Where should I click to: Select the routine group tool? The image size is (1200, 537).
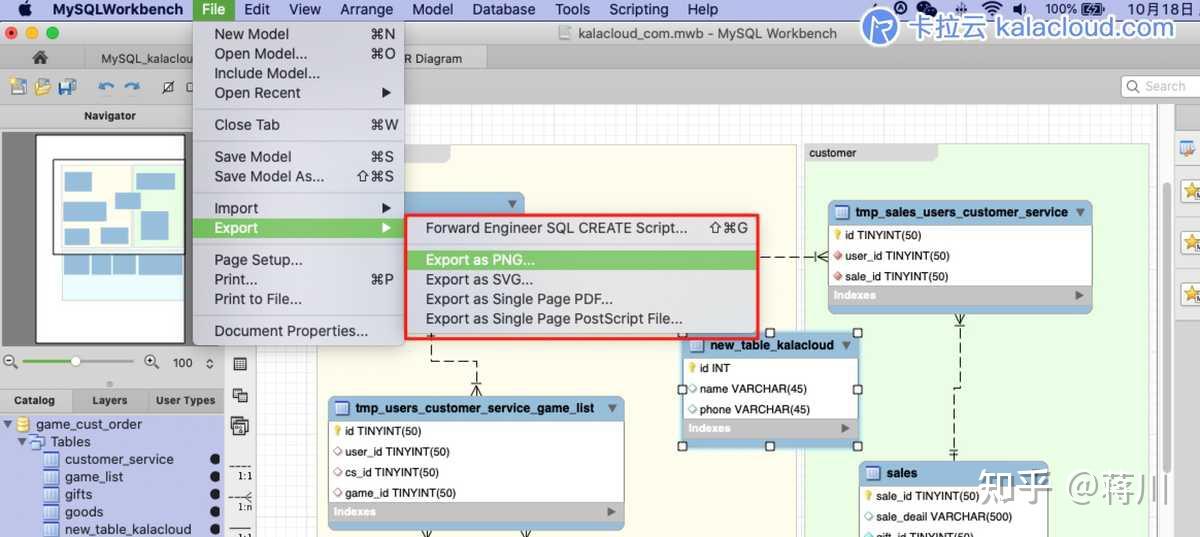(x=240, y=426)
